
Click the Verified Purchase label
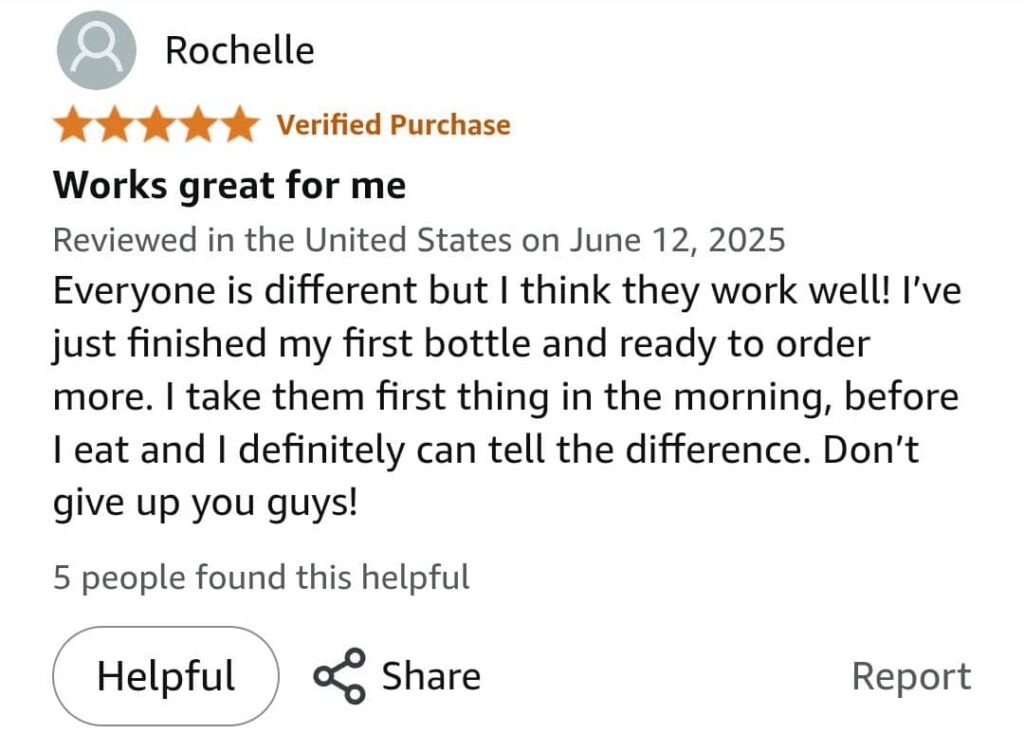tap(393, 125)
